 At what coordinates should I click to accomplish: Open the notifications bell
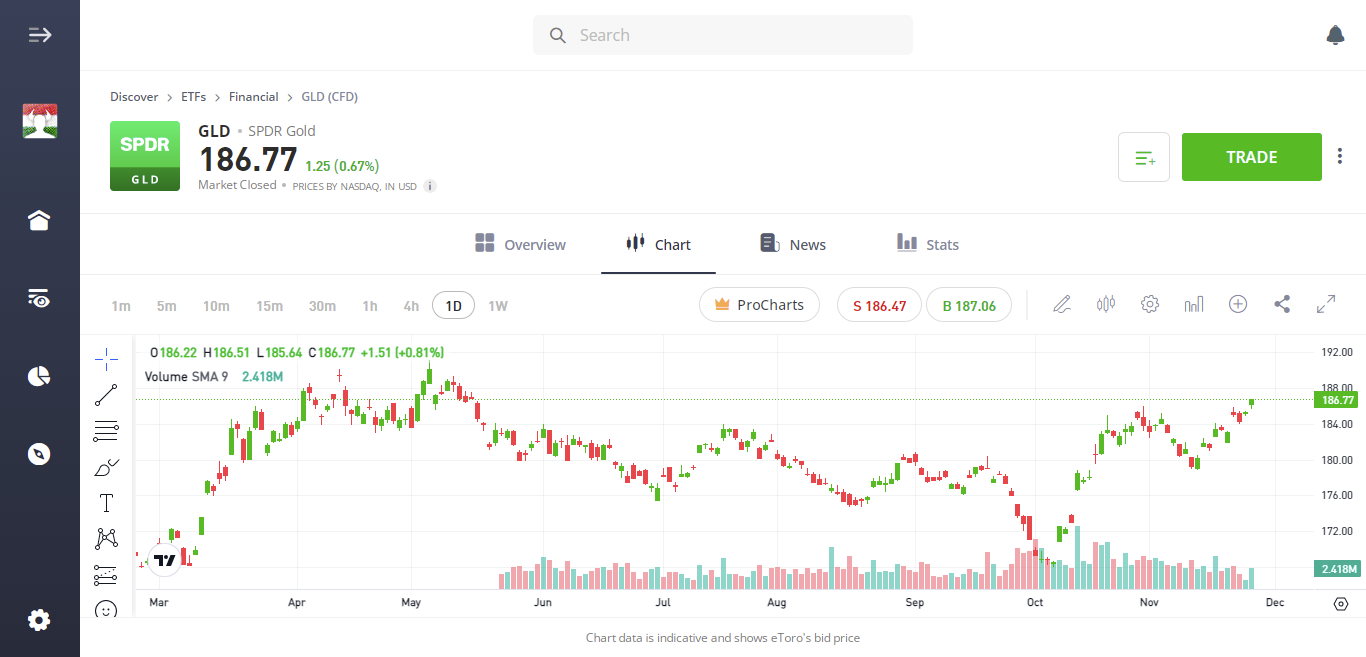pos(1335,34)
